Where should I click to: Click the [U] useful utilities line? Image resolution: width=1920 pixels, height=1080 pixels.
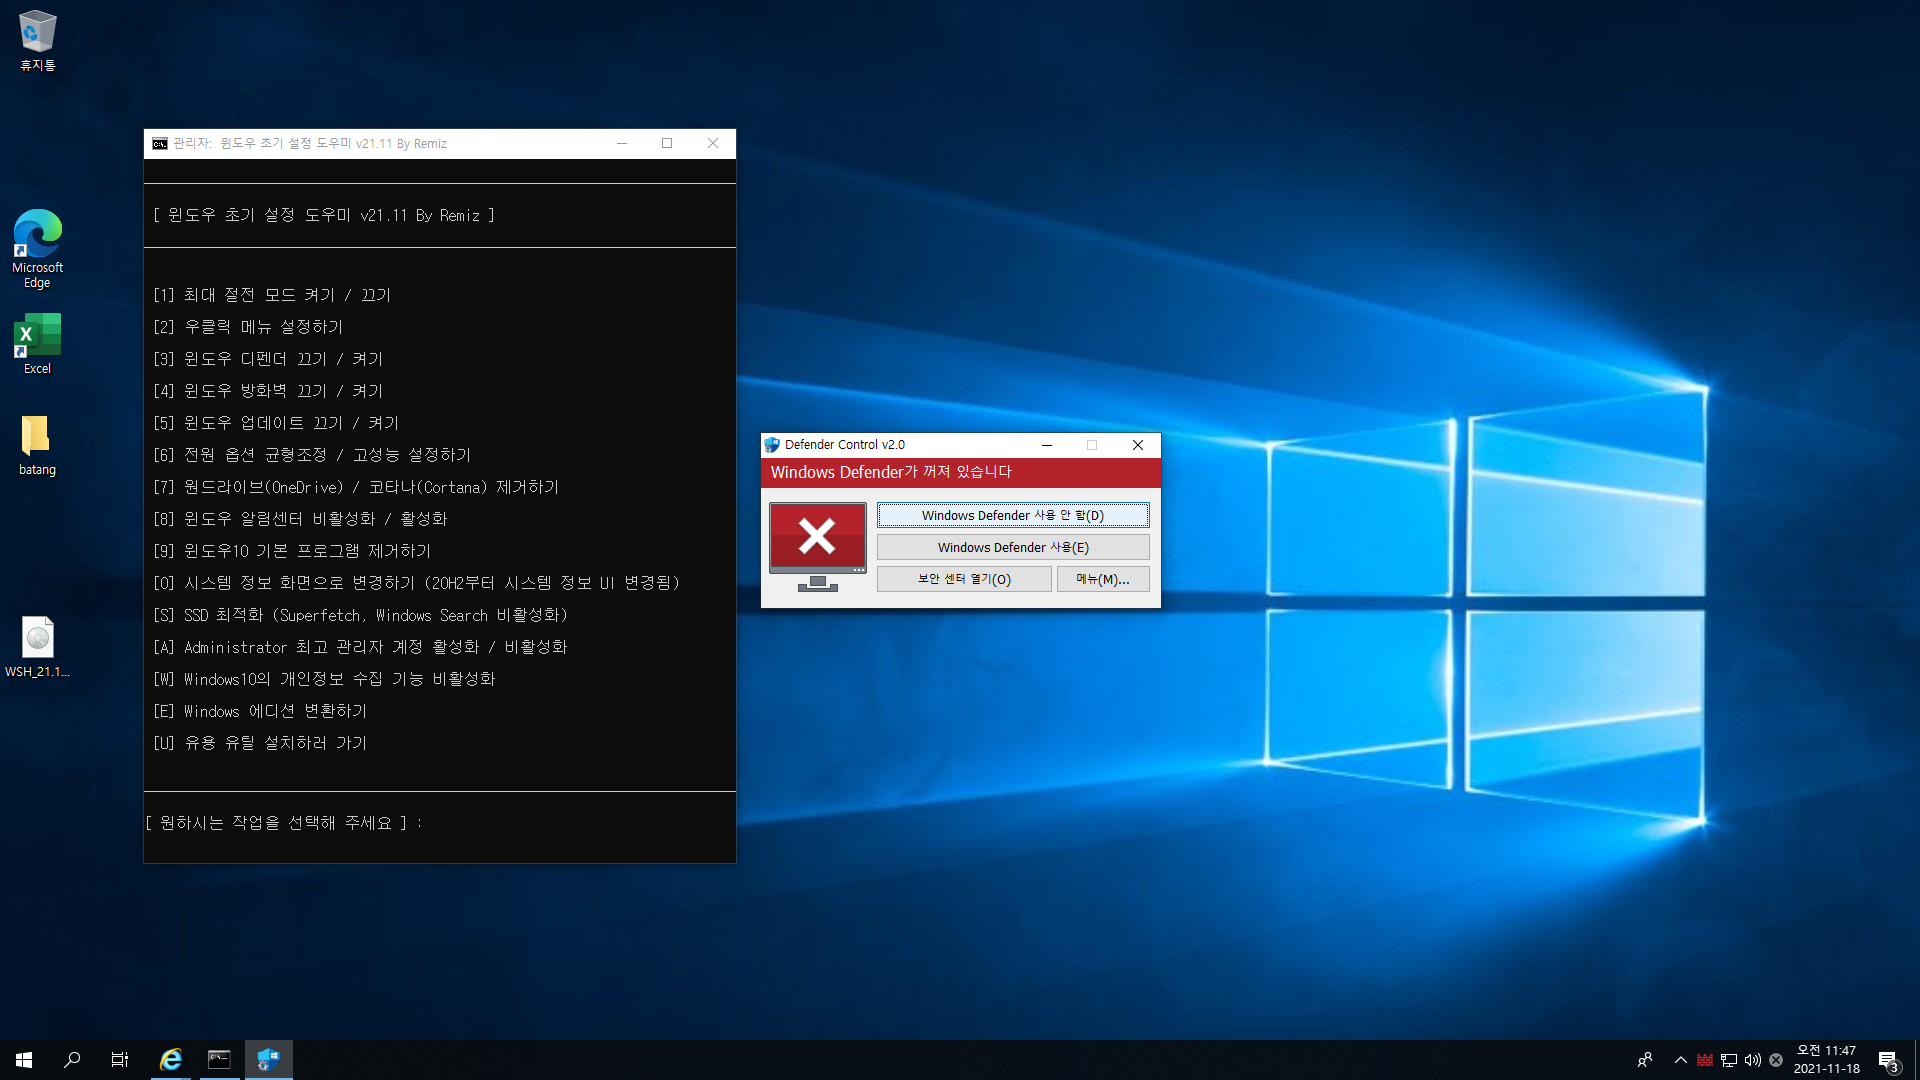pyautogui.click(x=260, y=743)
